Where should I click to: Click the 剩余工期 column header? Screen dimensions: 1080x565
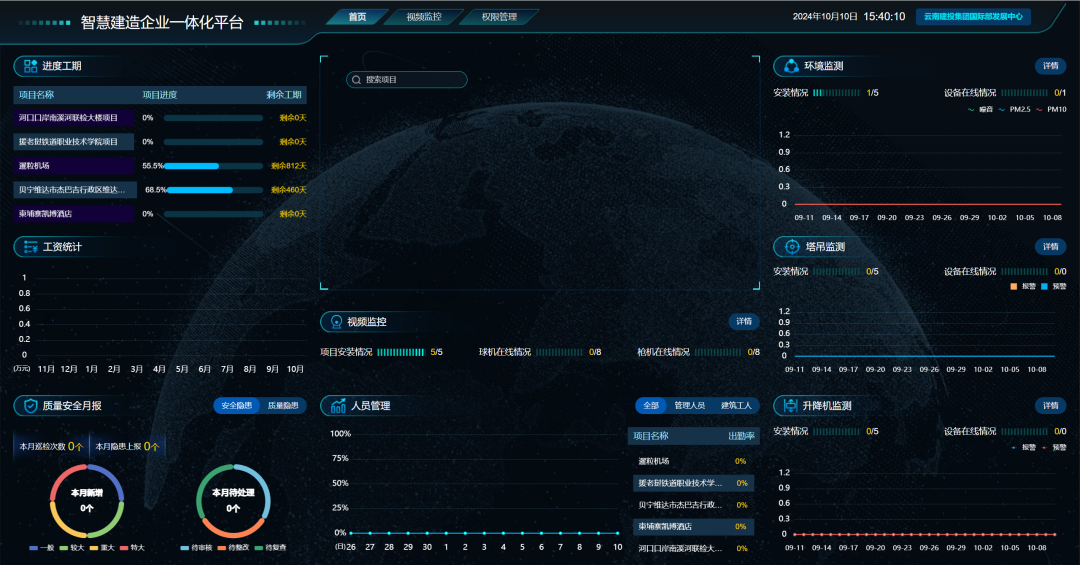tap(284, 95)
